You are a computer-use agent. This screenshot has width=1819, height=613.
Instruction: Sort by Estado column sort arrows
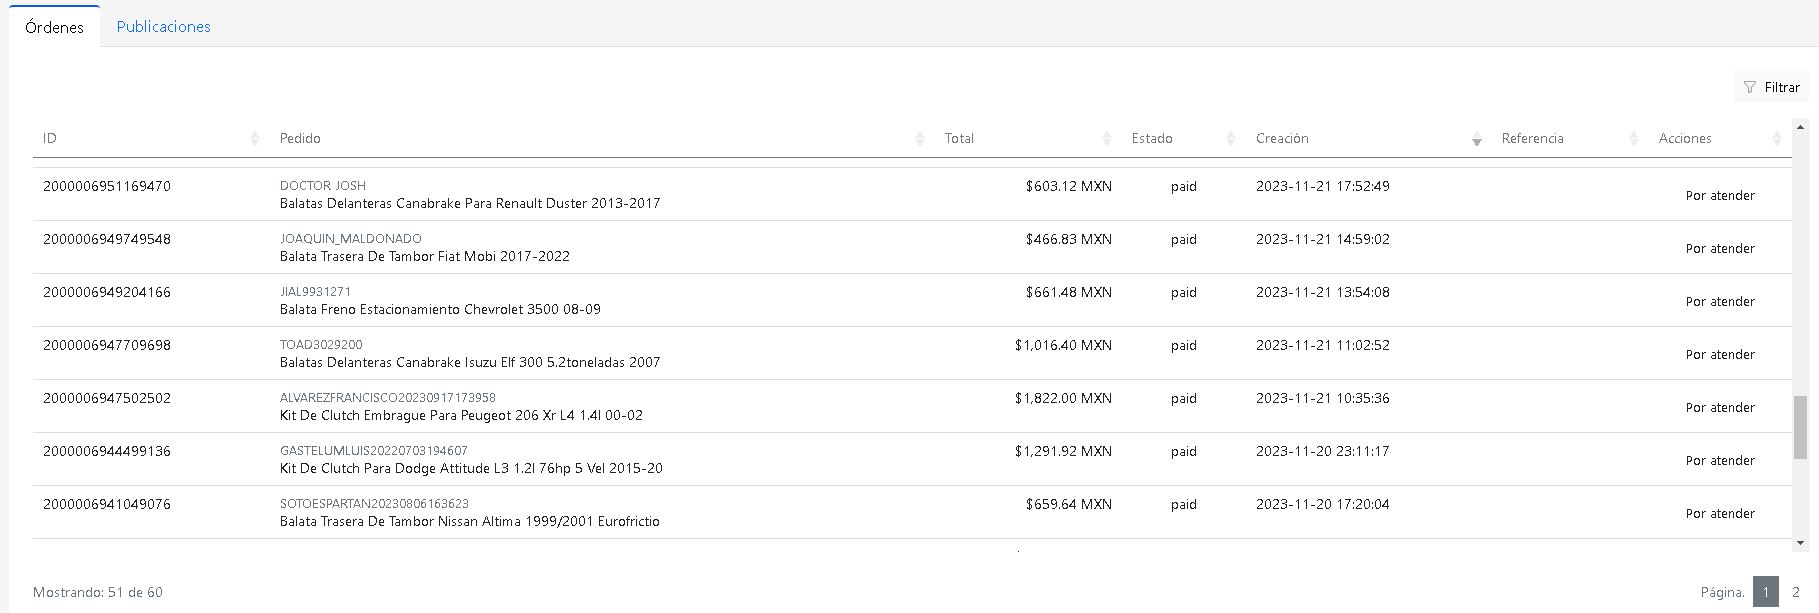(x=1230, y=139)
